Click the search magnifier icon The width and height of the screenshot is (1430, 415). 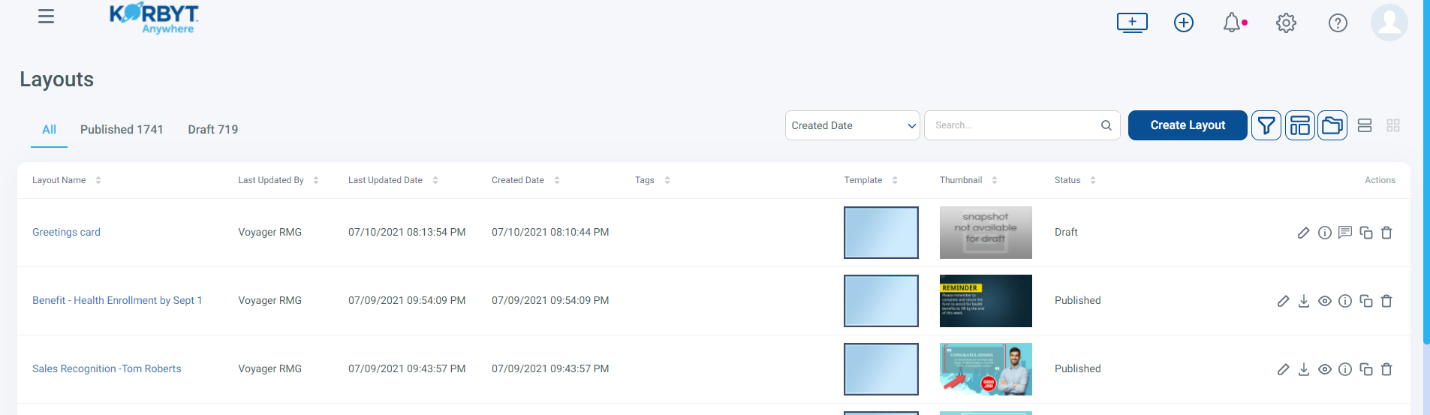coord(1106,126)
